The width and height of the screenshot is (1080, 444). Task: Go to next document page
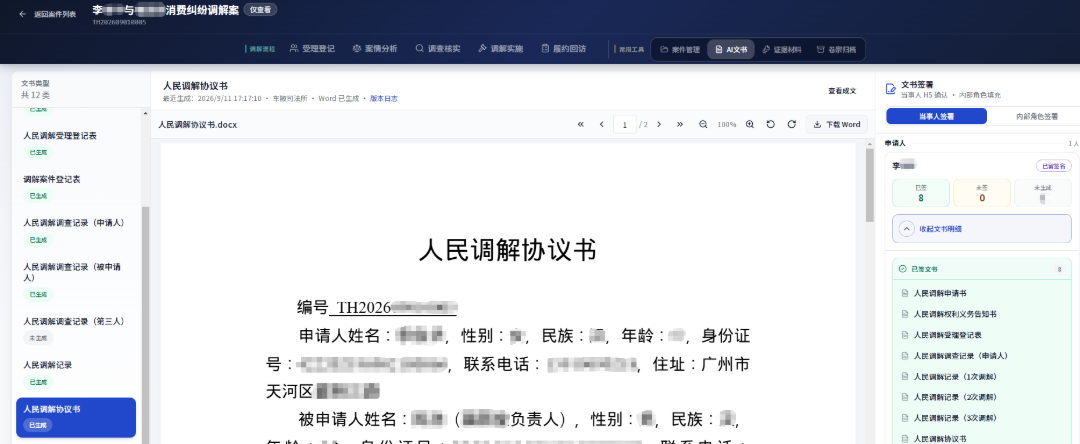click(x=659, y=125)
